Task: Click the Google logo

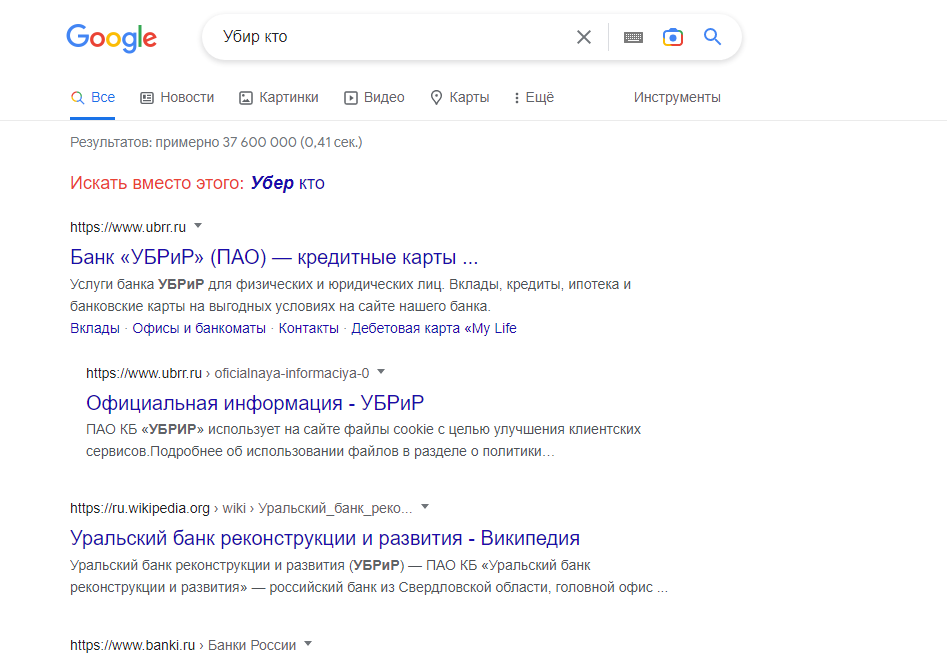Action: pyautogui.click(x=111, y=38)
